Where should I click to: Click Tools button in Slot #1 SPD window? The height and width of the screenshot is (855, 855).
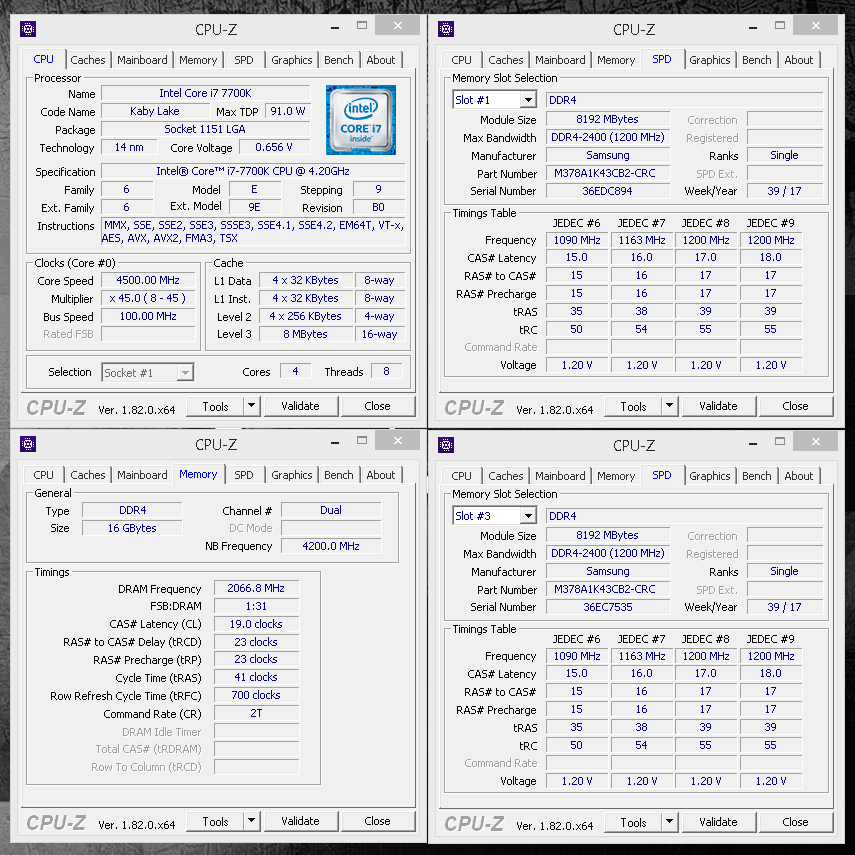pyautogui.click(x=633, y=406)
